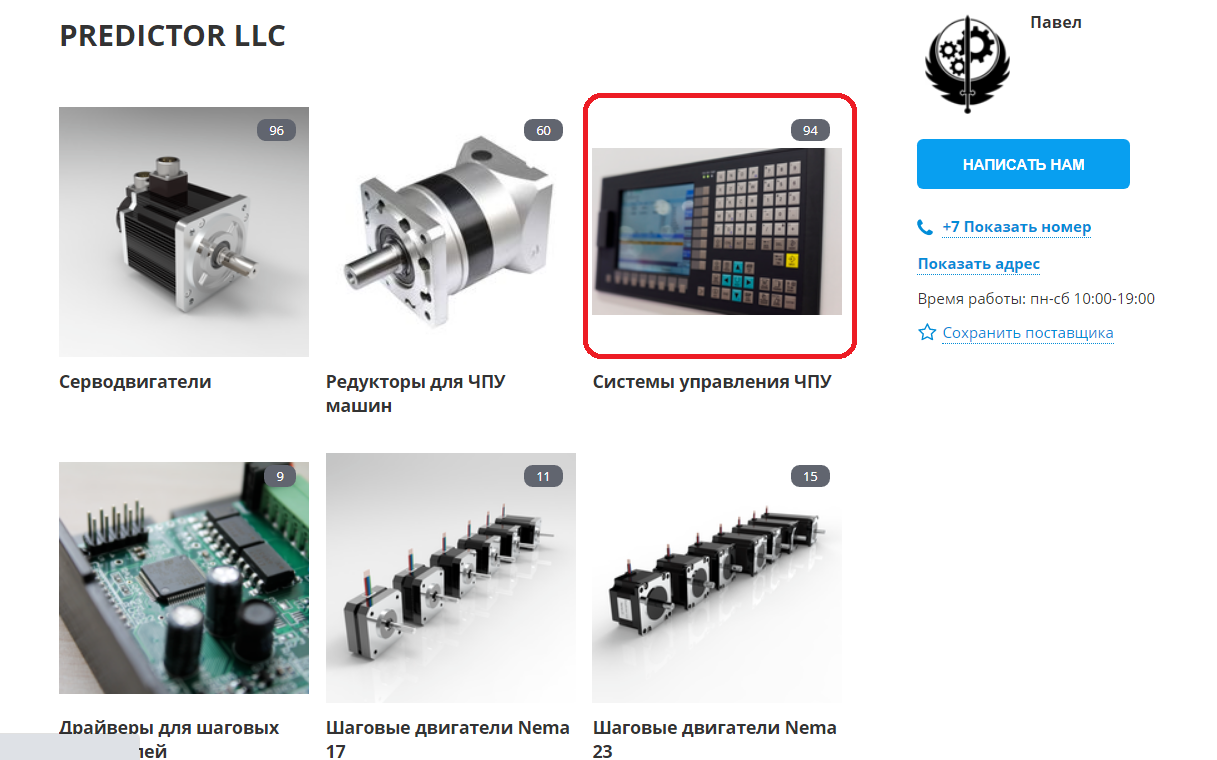The width and height of the screenshot is (1217, 760).
Task: Expand the Показать адрес link
Action: (x=979, y=264)
